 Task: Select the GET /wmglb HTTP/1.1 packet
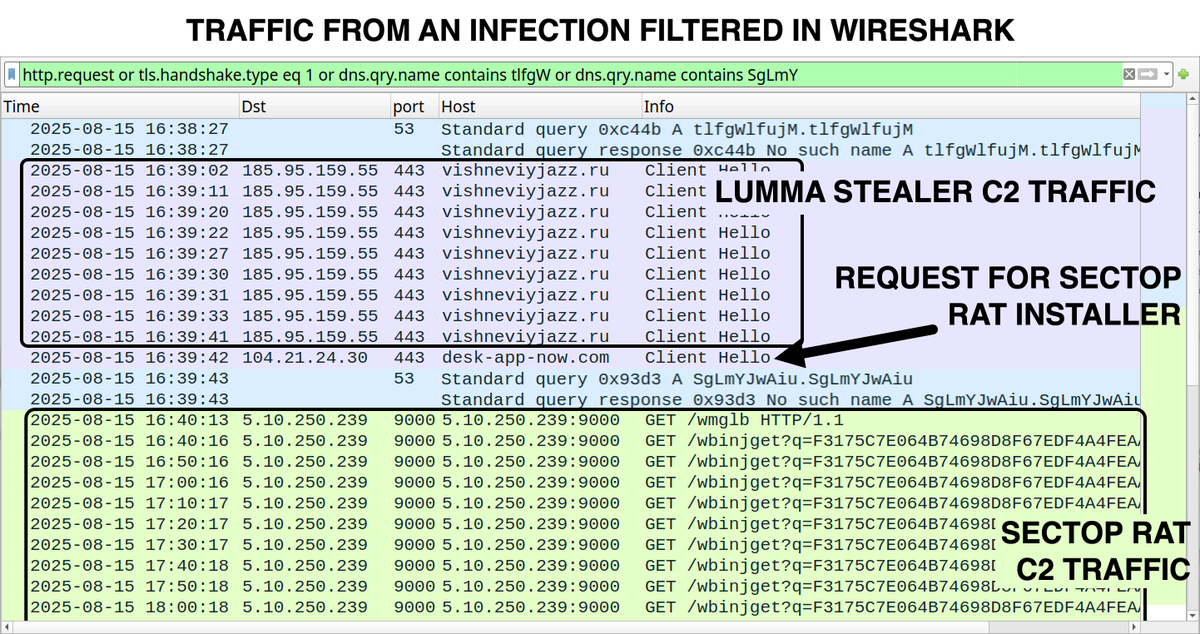tap(570, 420)
